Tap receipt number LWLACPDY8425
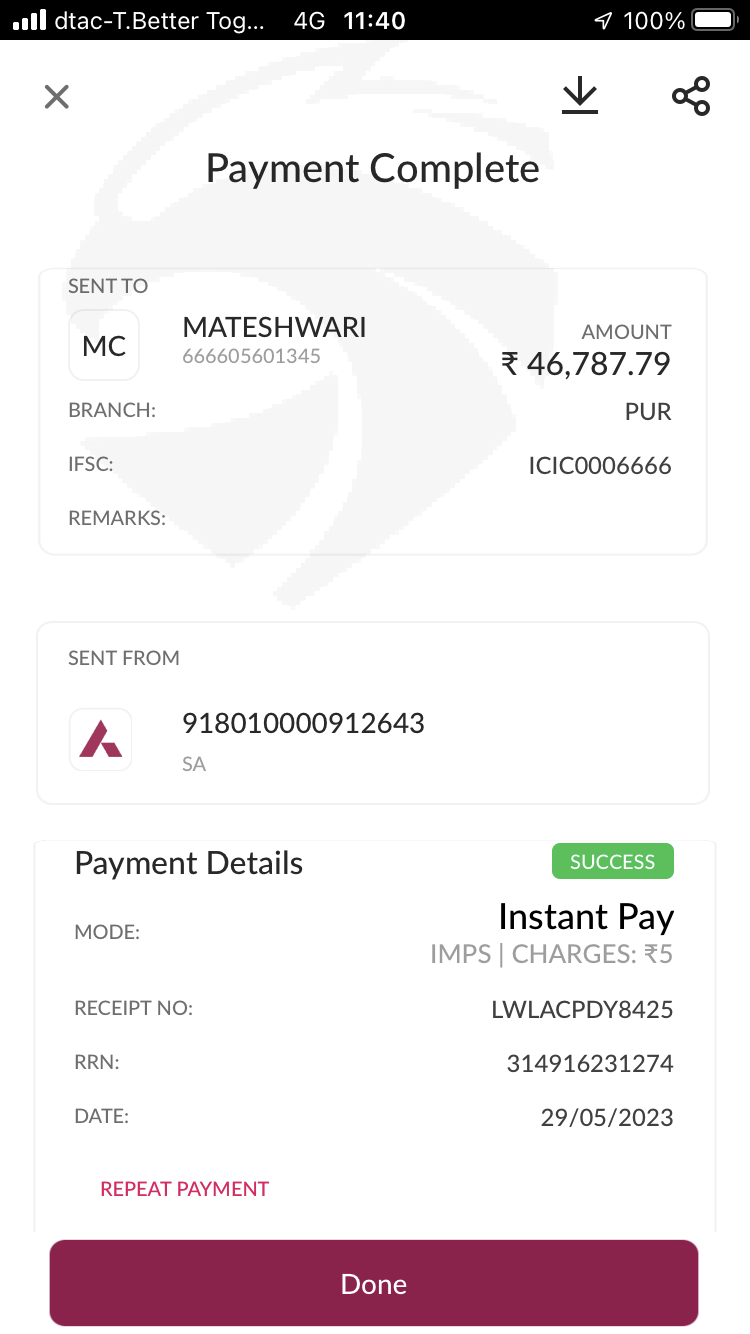This screenshot has height=1334, width=750. (x=582, y=1010)
